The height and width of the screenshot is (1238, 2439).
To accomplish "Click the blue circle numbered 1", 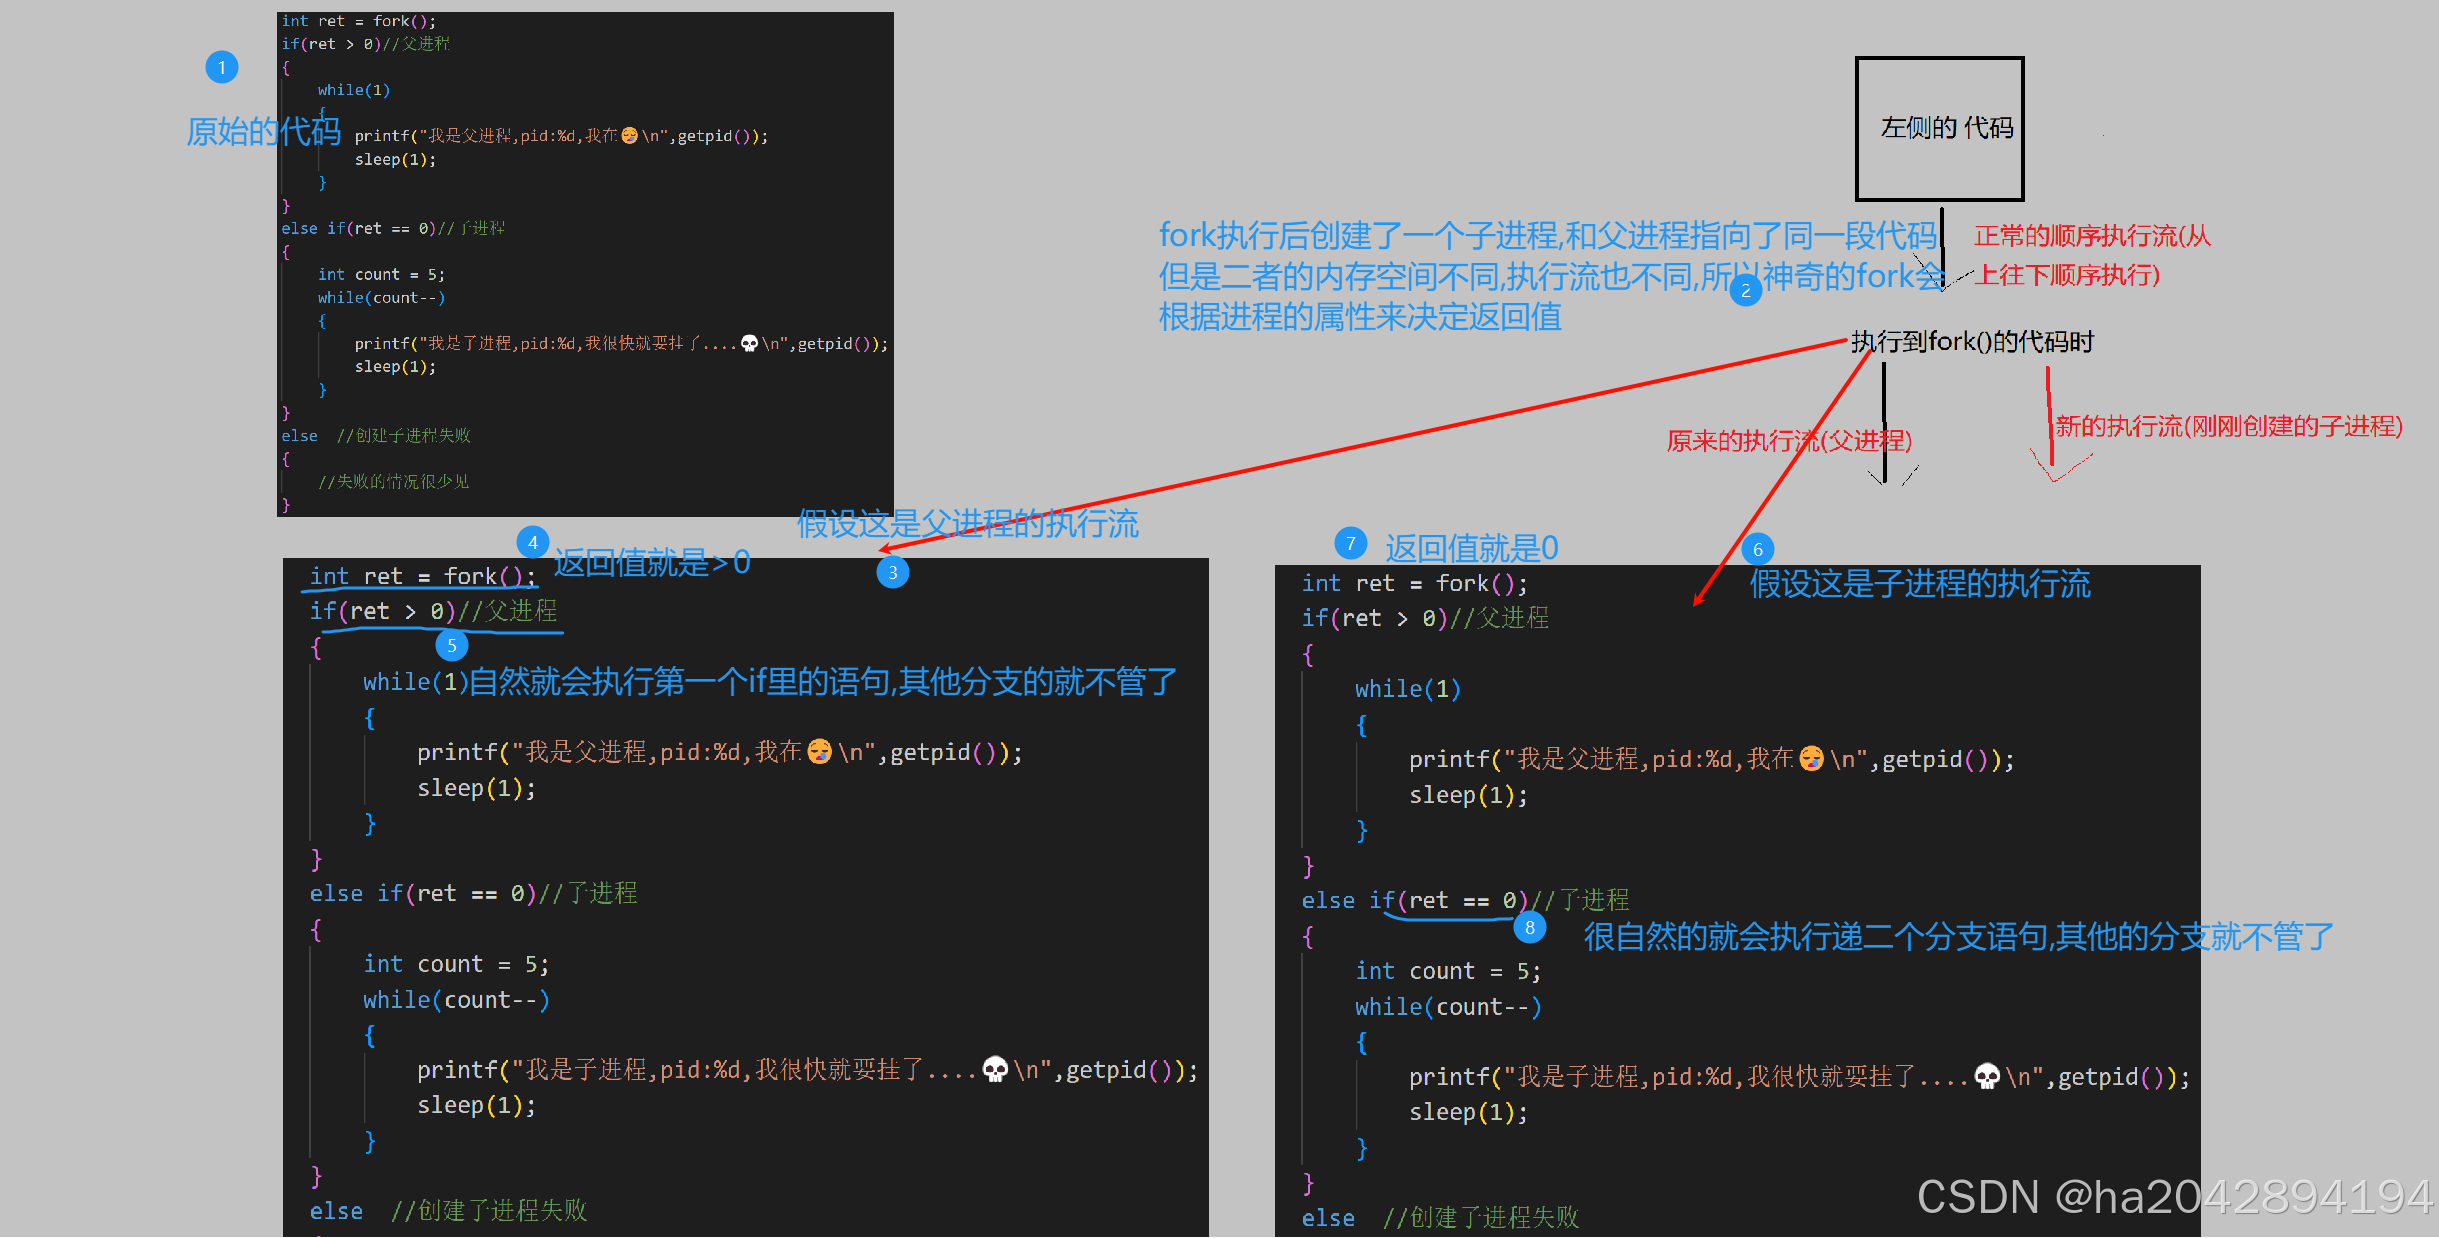I will [222, 68].
